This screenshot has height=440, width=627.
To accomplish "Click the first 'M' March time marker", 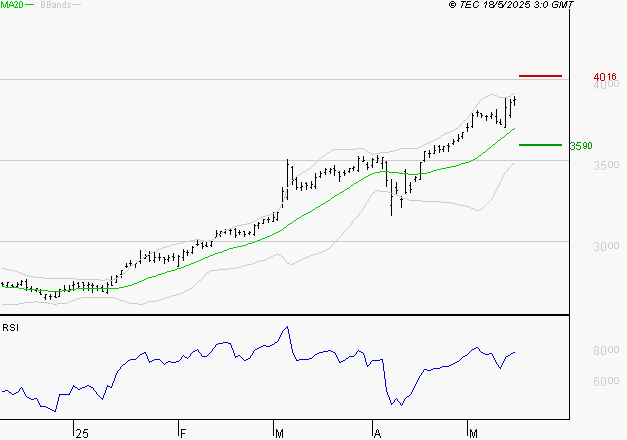I will tap(277, 433).
